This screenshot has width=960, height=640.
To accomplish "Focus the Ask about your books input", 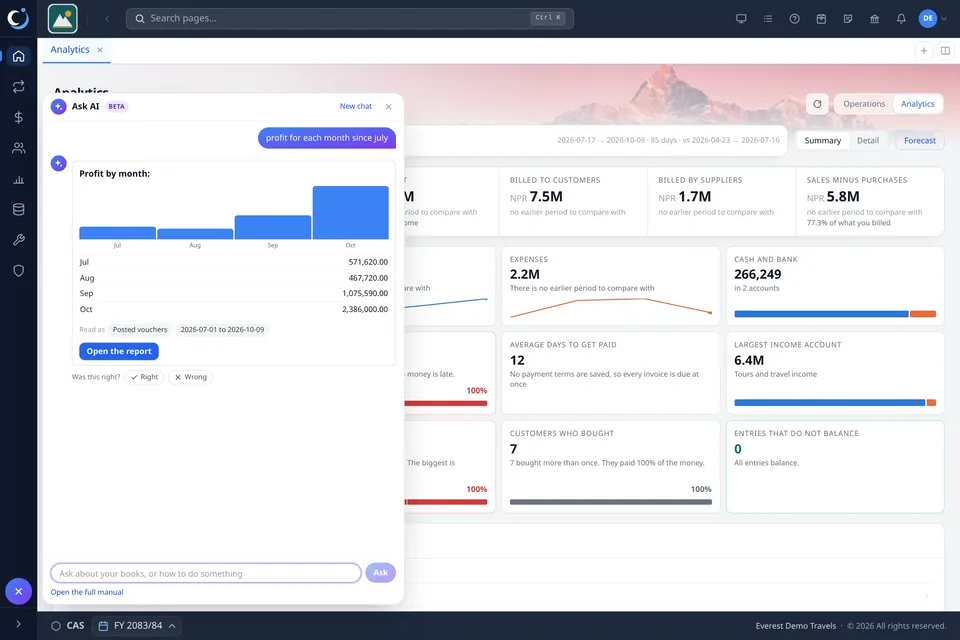I will [206, 573].
